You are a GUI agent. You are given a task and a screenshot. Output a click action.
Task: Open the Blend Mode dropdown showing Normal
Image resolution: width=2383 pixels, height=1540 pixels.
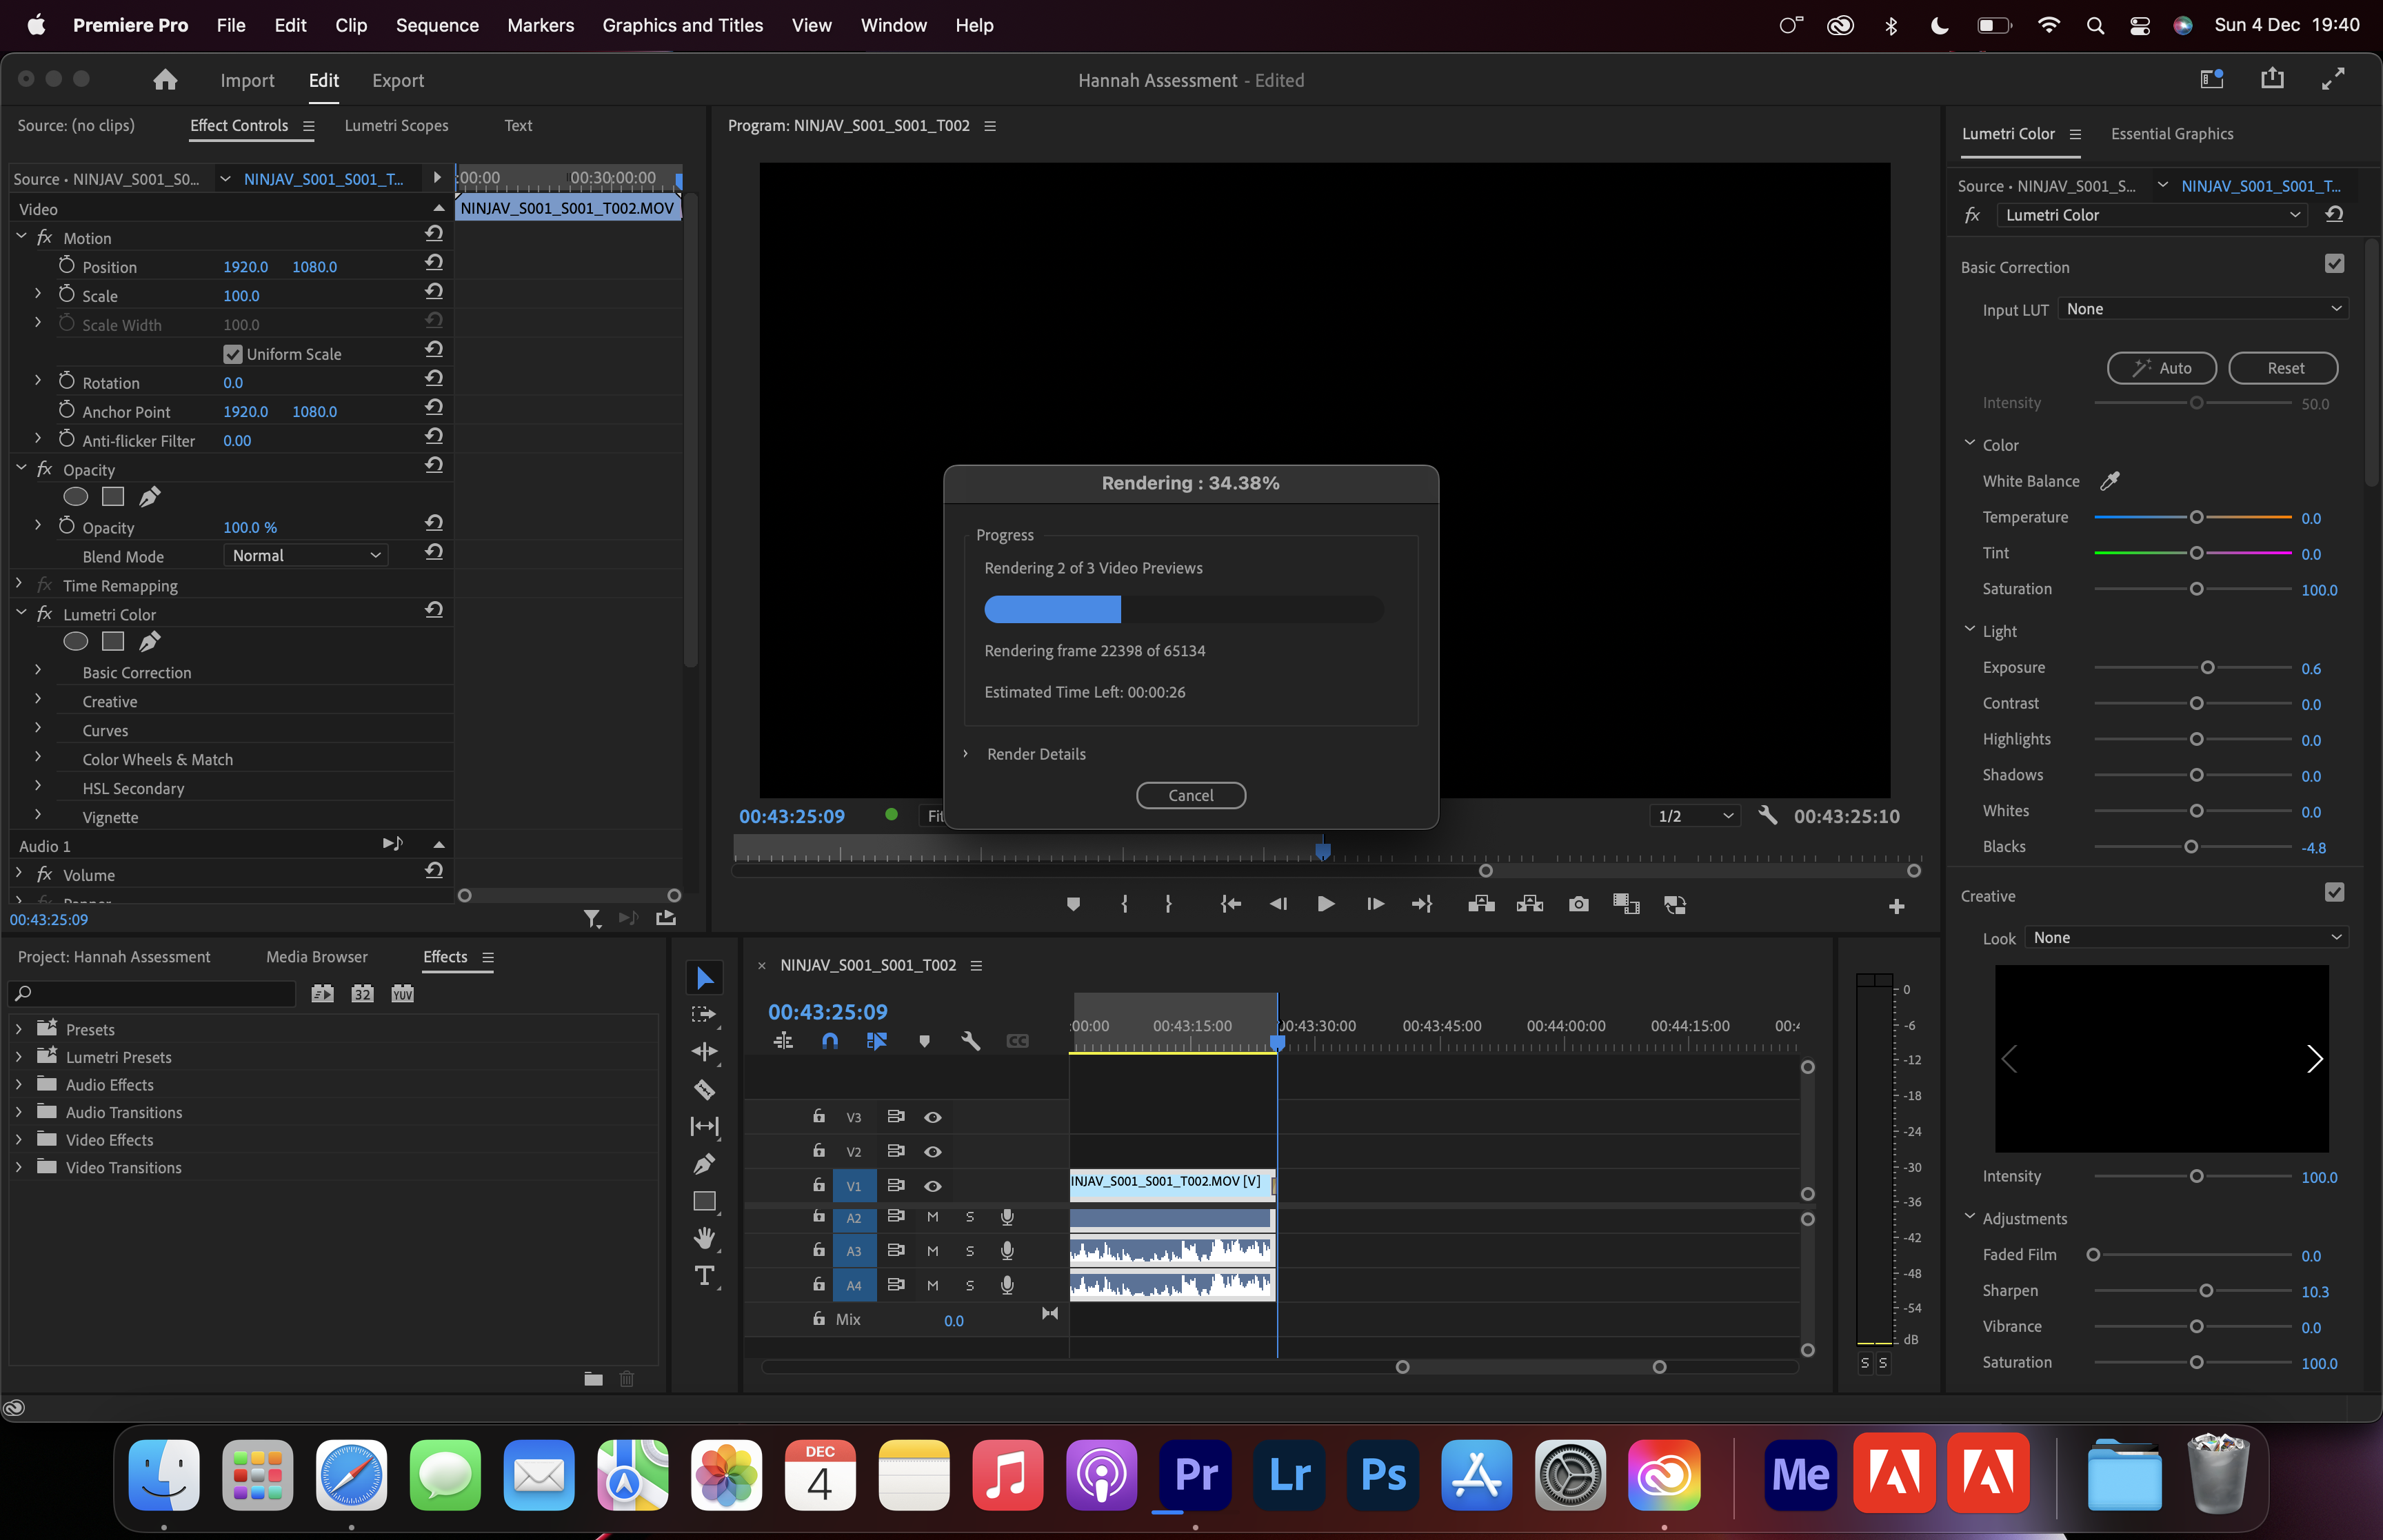(x=305, y=555)
